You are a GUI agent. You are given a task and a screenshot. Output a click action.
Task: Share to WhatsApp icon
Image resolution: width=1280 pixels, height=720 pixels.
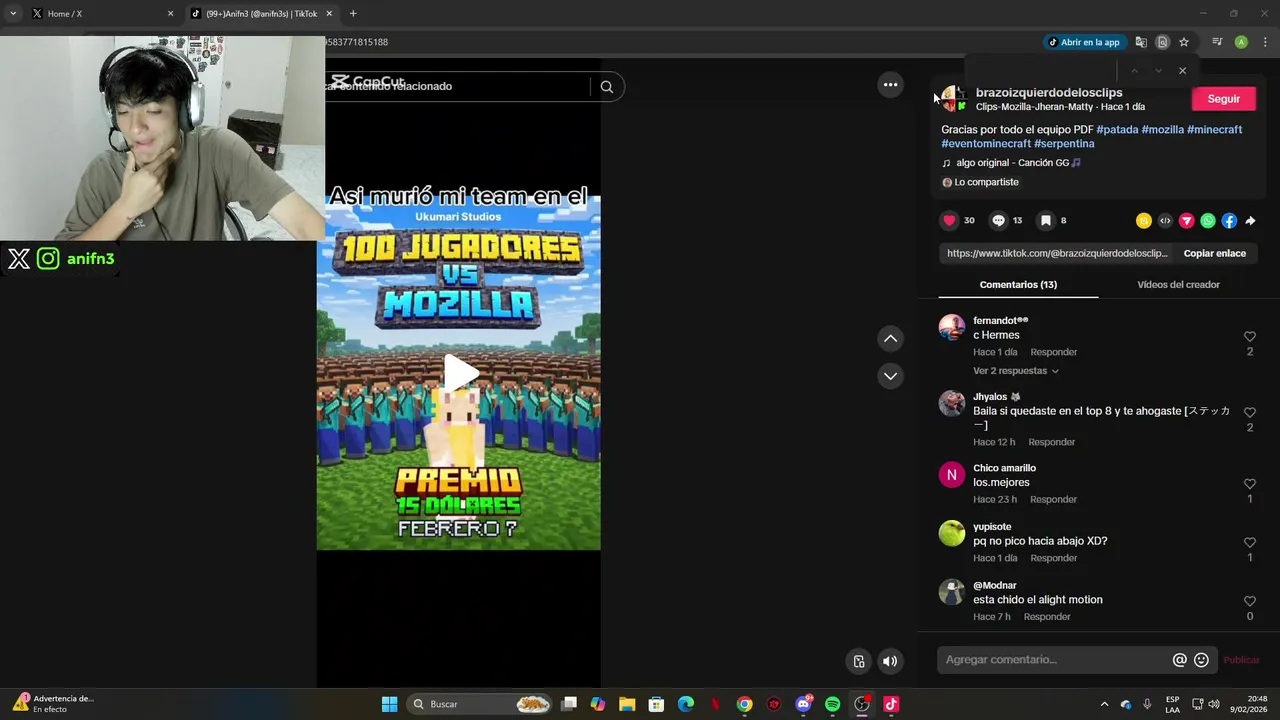click(x=1208, y=220)
